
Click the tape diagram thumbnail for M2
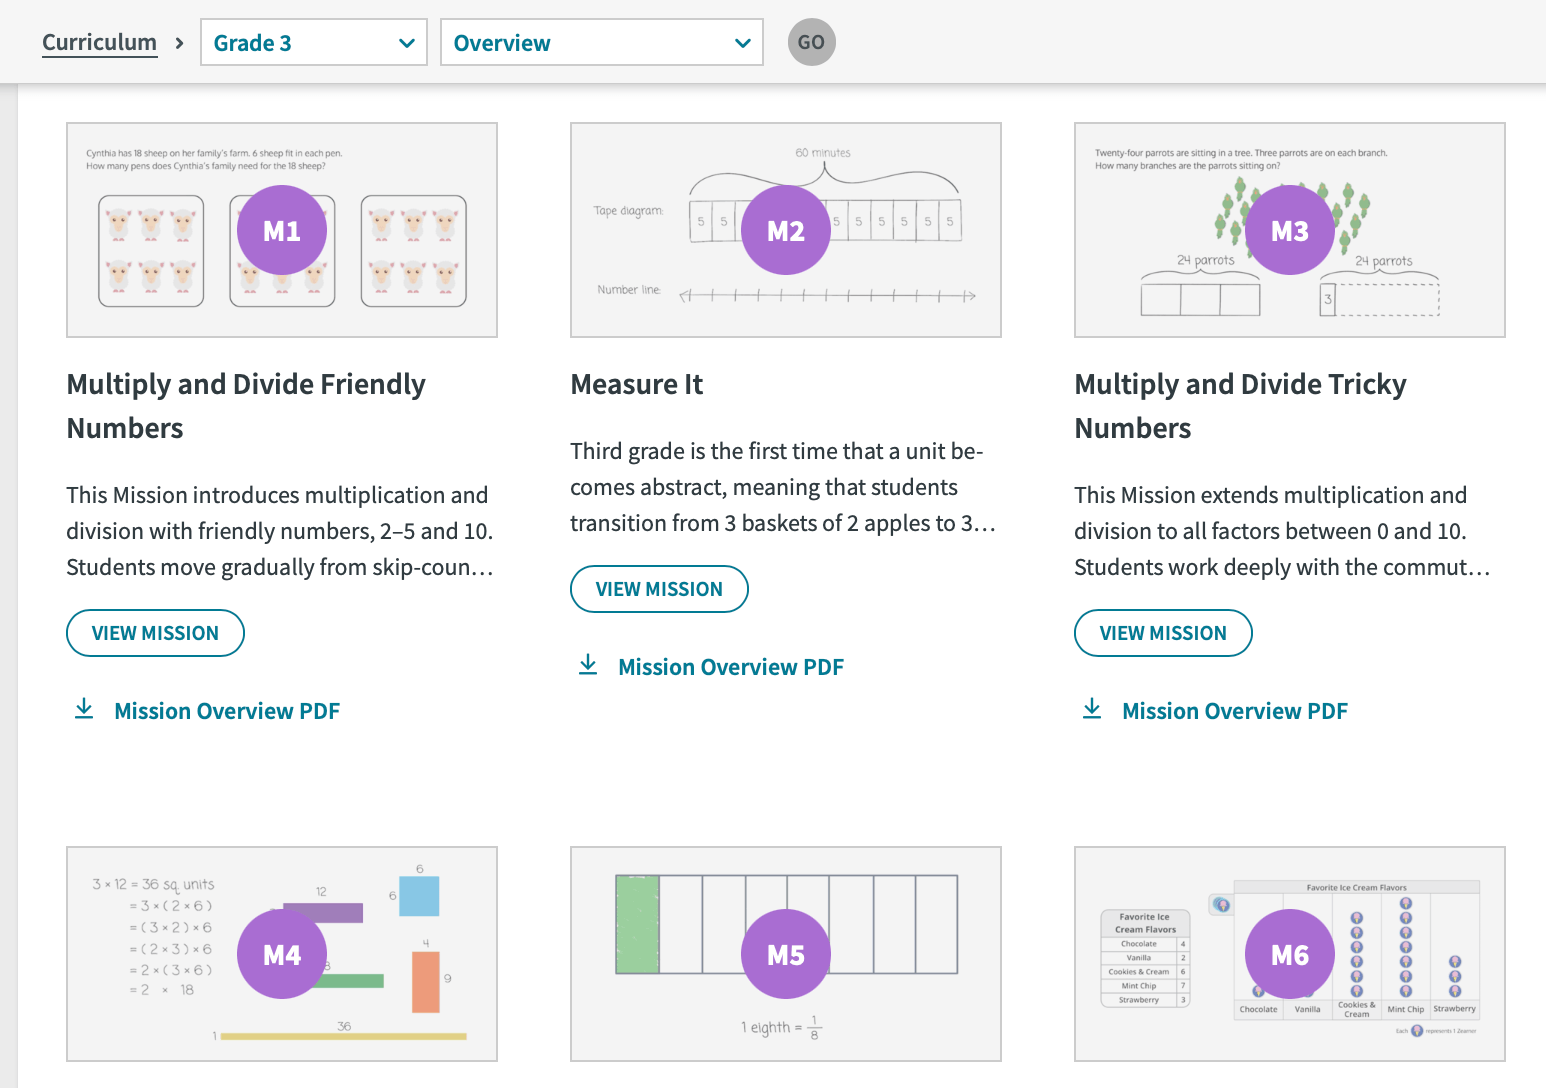click(786, 230)
